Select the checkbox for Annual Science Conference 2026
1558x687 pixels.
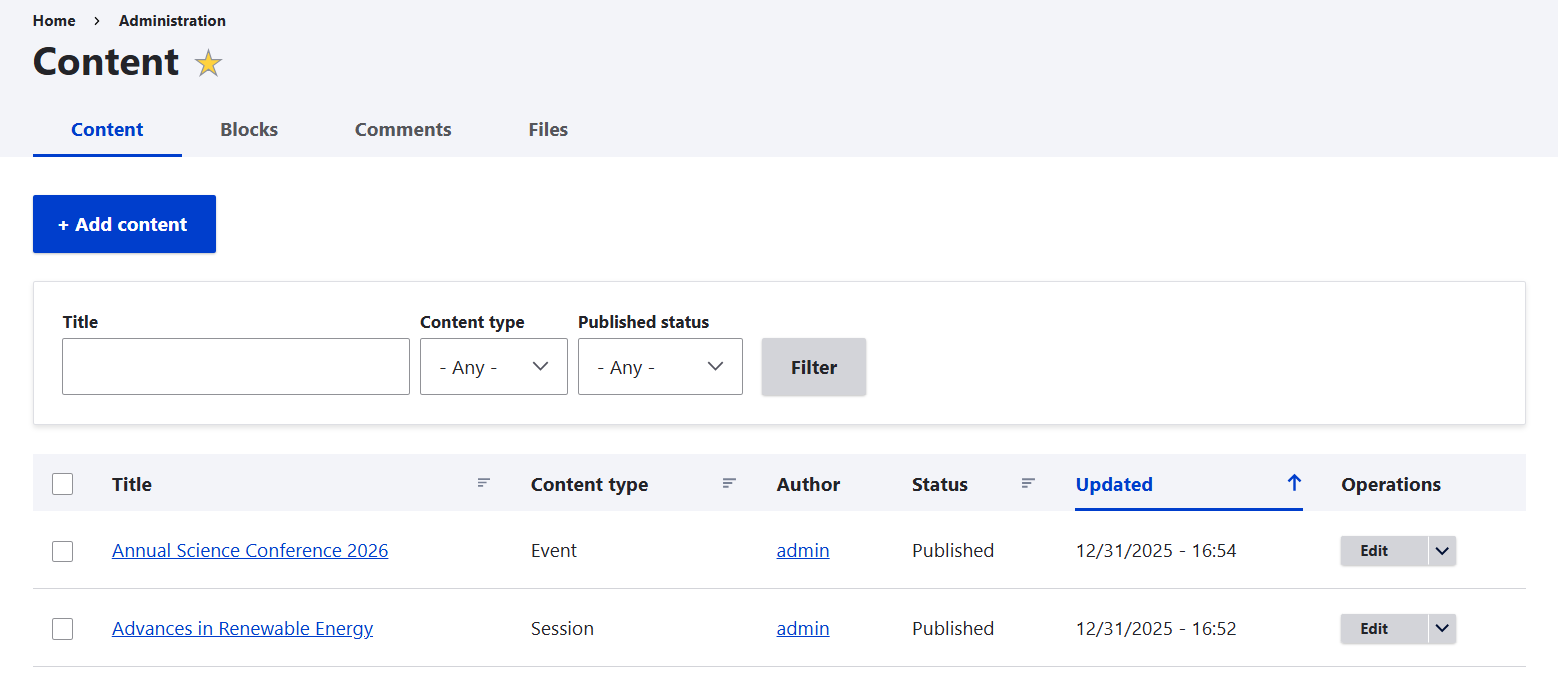point(62,551)
